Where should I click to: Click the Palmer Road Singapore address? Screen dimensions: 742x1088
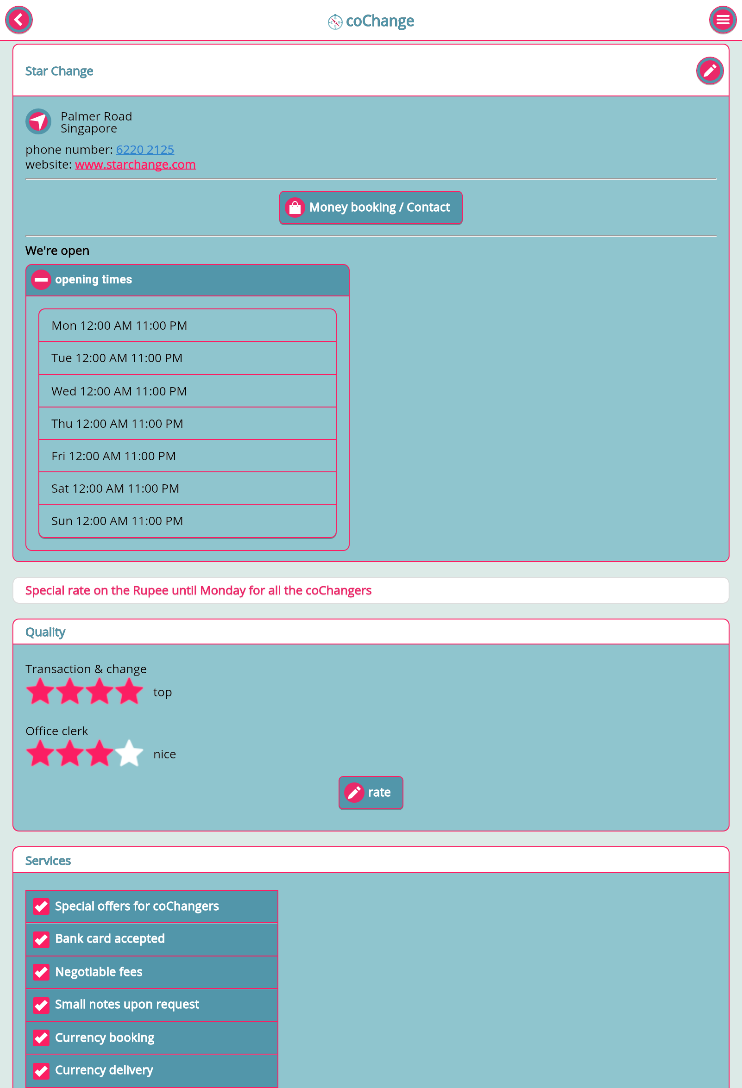(x=96, y=122)
